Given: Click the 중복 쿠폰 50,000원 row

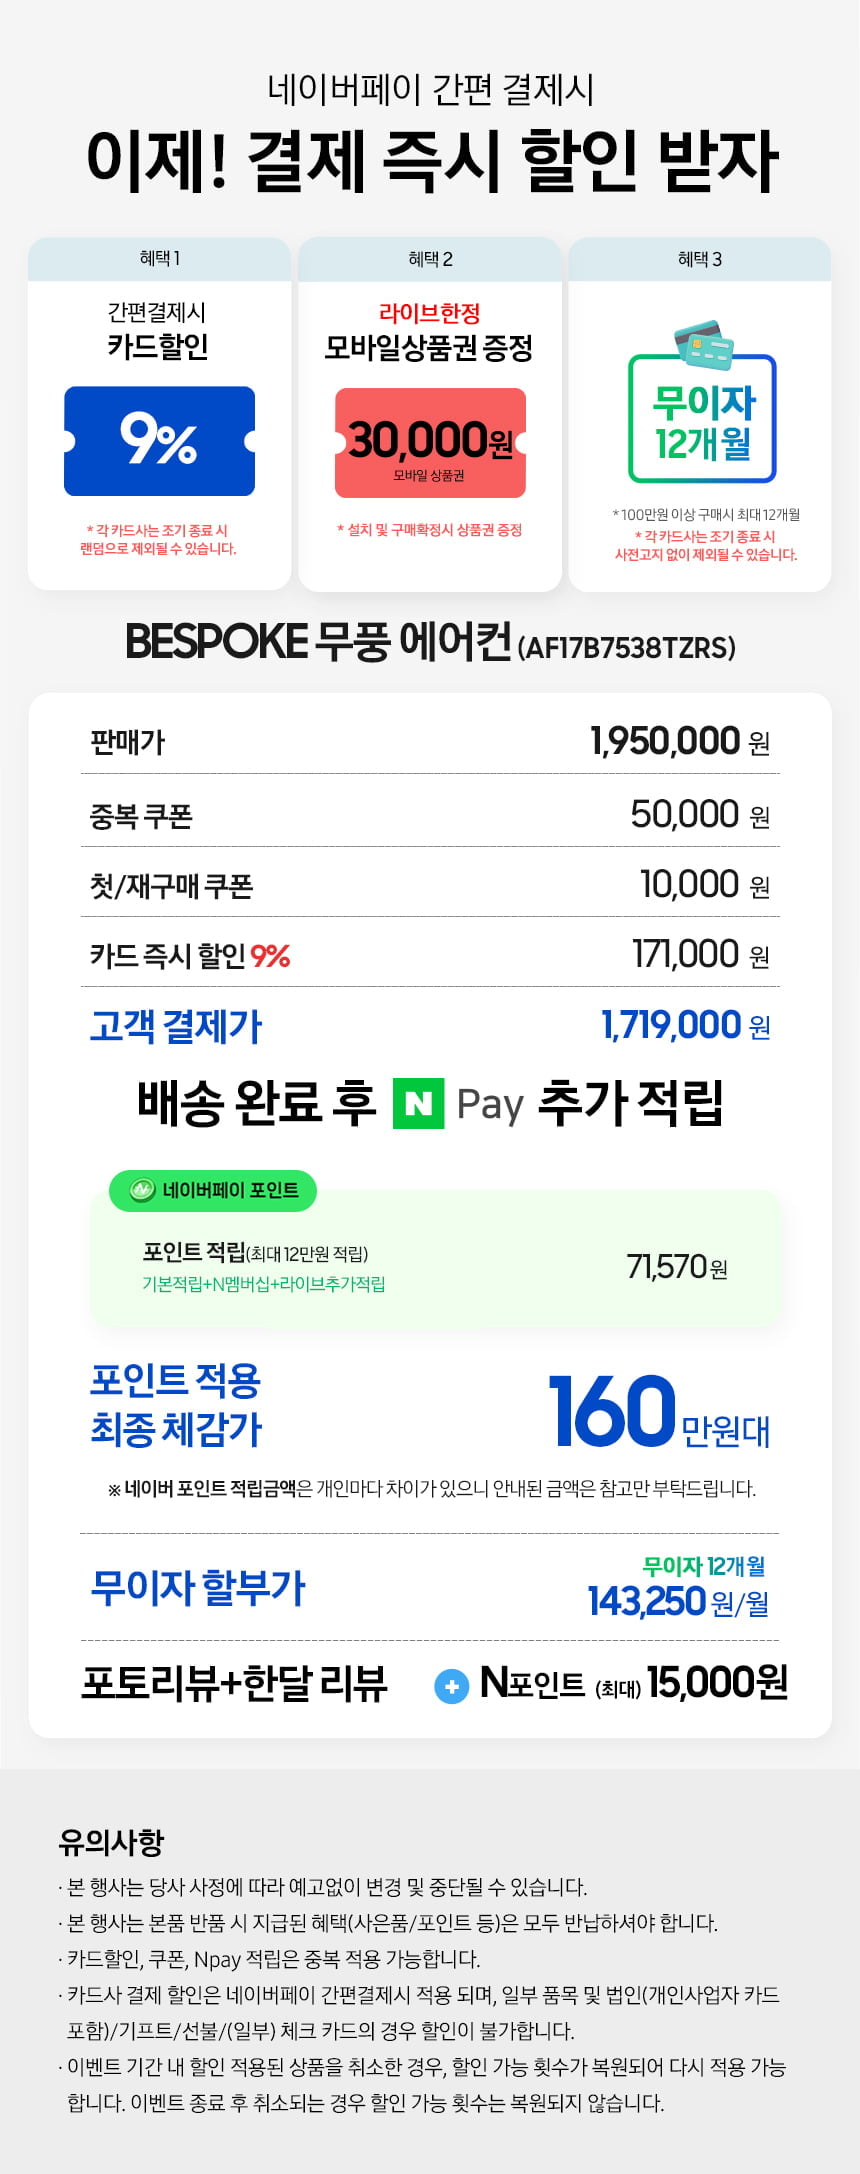Looking at the screenshot, I should pyautogui.click(x=430, y=815).
